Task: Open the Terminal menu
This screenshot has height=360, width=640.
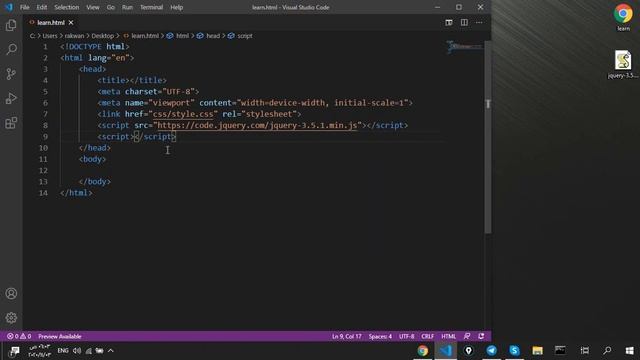Action: click(151, 7)
